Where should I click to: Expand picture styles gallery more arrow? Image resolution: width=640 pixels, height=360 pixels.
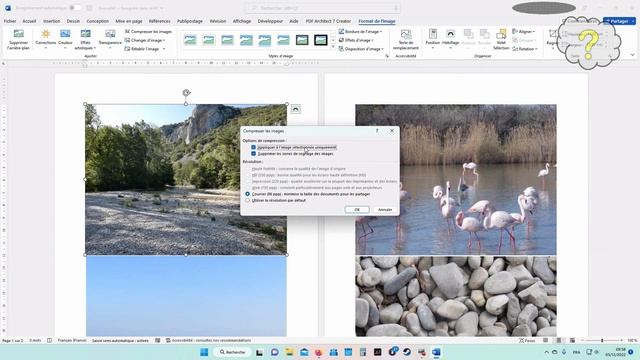333,47
